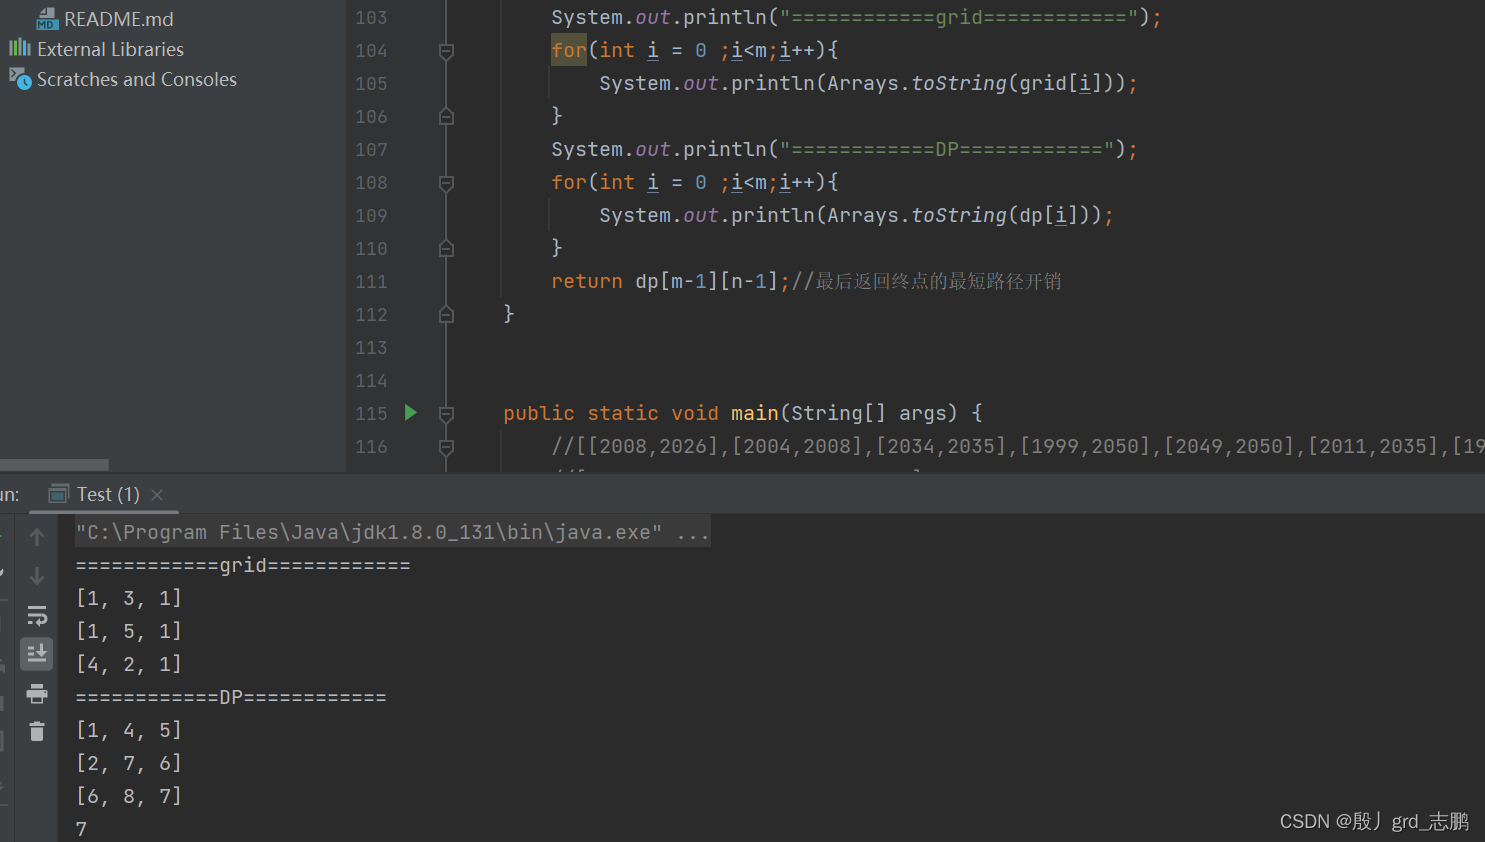Open Scratches and Consoles

pyautogui.click(x=137, y=79)
